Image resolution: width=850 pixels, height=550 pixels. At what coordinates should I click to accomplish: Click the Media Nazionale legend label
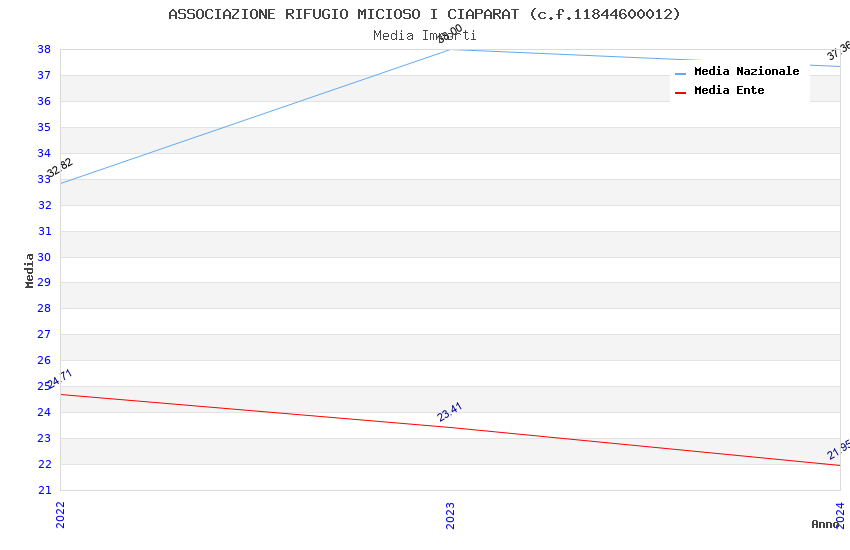746,71
